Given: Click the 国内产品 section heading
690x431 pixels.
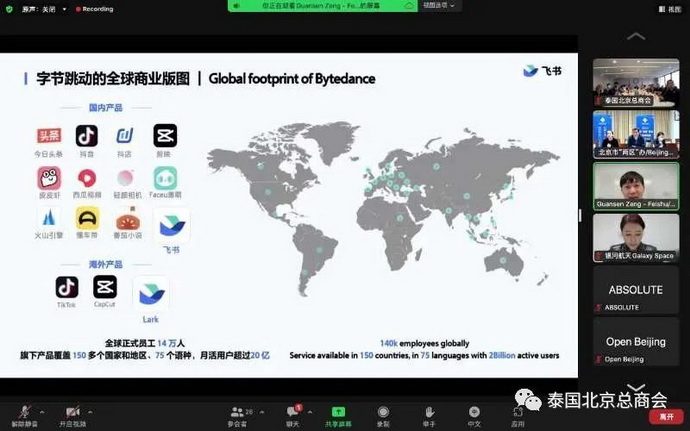Looking at the screenshot, I should [x=106, y=107].
